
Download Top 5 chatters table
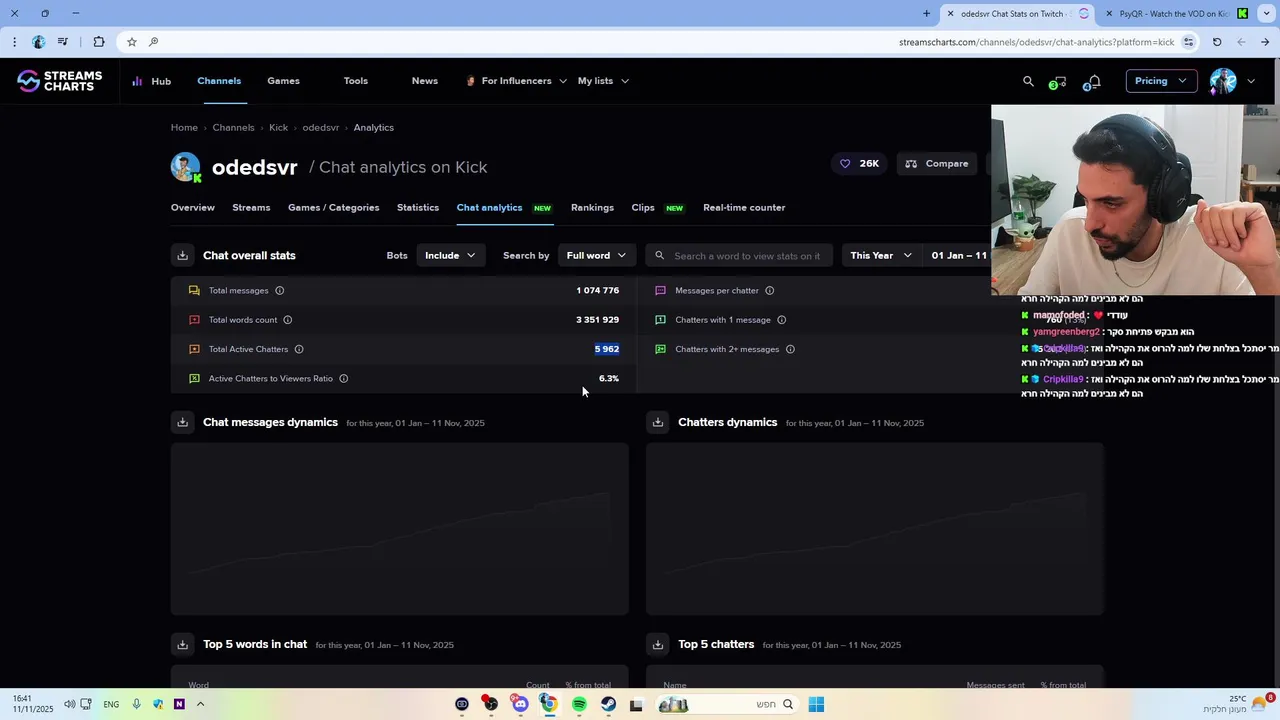coord(657,644)
